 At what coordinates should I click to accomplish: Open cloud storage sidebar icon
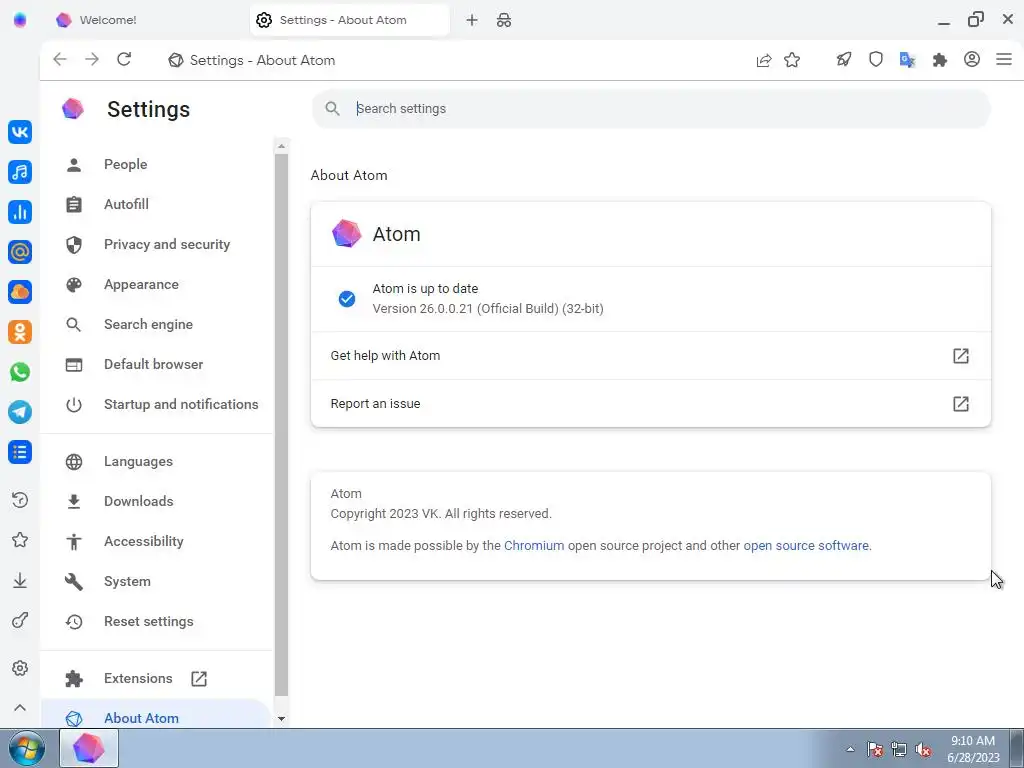(20, 292)
